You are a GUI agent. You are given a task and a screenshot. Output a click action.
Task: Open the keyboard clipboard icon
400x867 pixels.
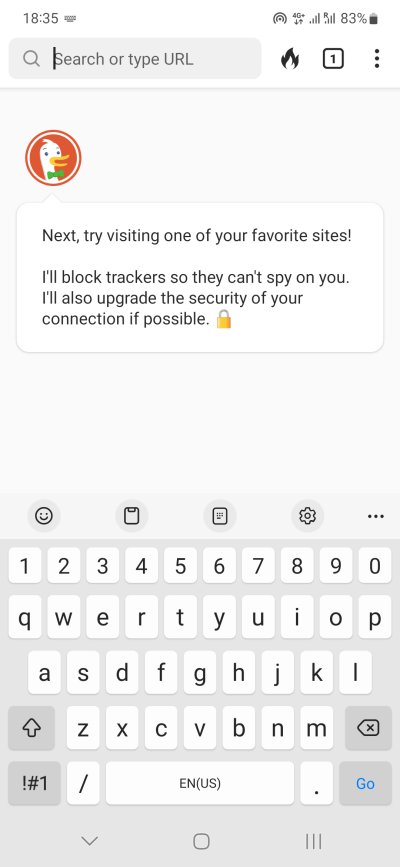(131, 516)
